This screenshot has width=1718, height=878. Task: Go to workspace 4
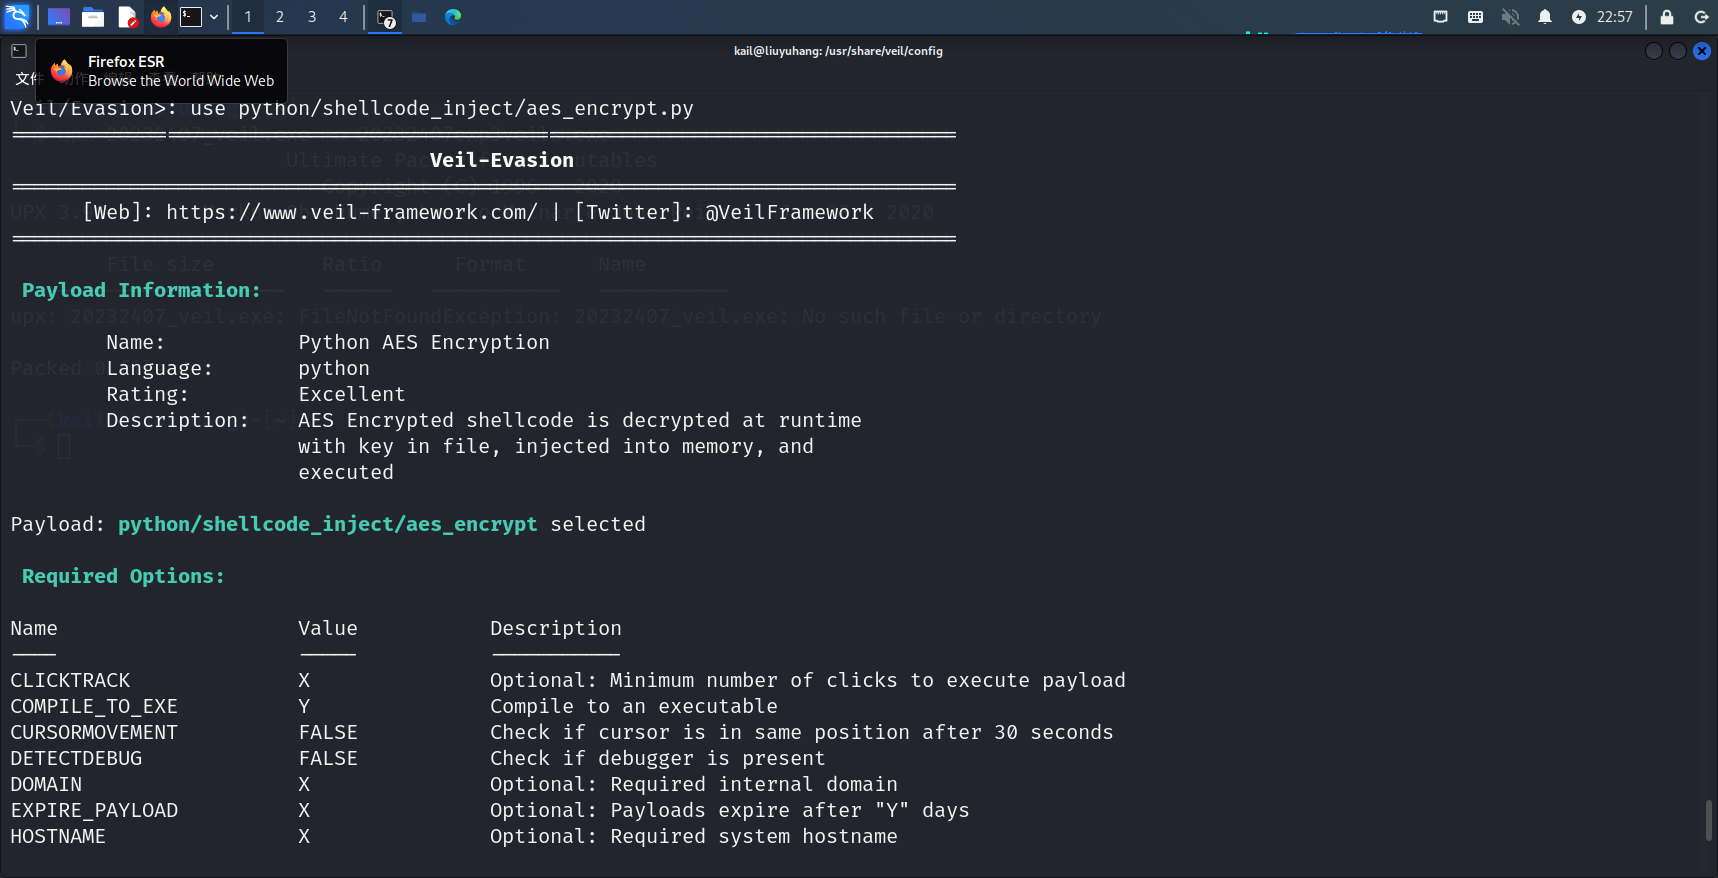tap(343, 17)
